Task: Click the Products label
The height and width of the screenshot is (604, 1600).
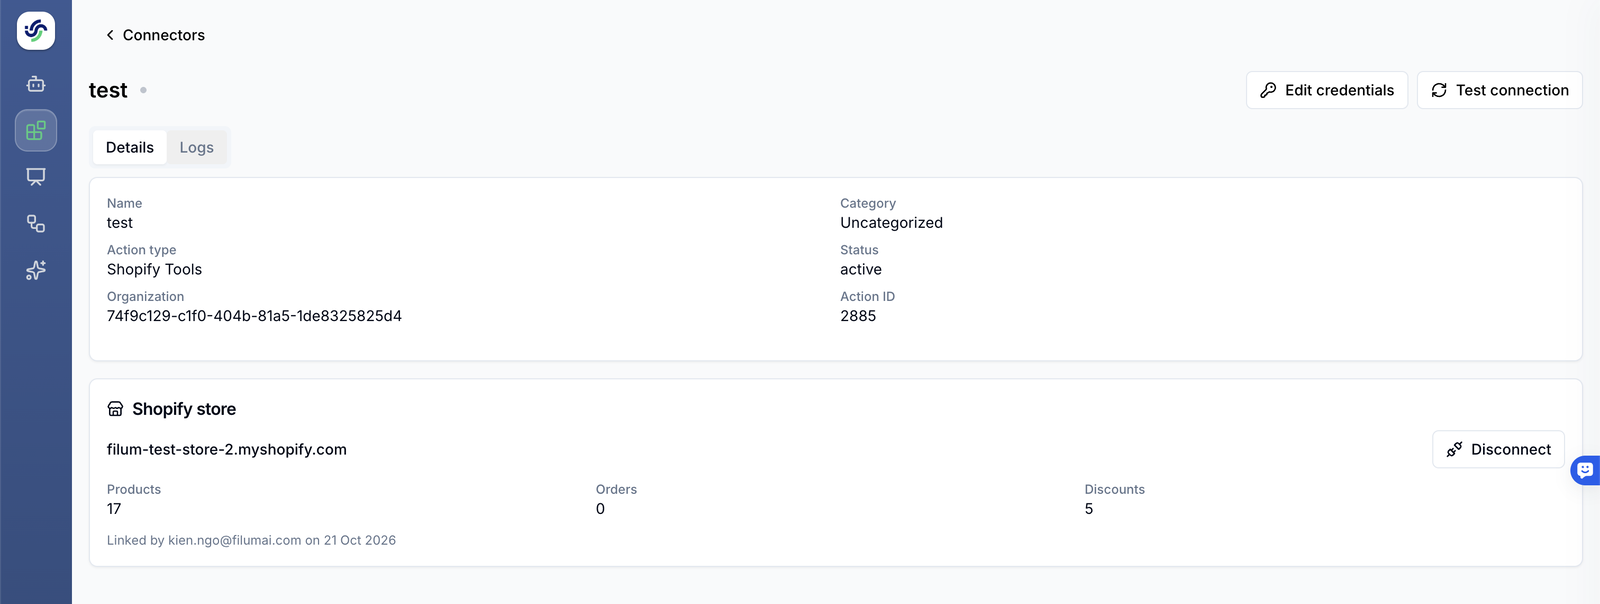Action: pyautogui.click(x=134, y=490)
